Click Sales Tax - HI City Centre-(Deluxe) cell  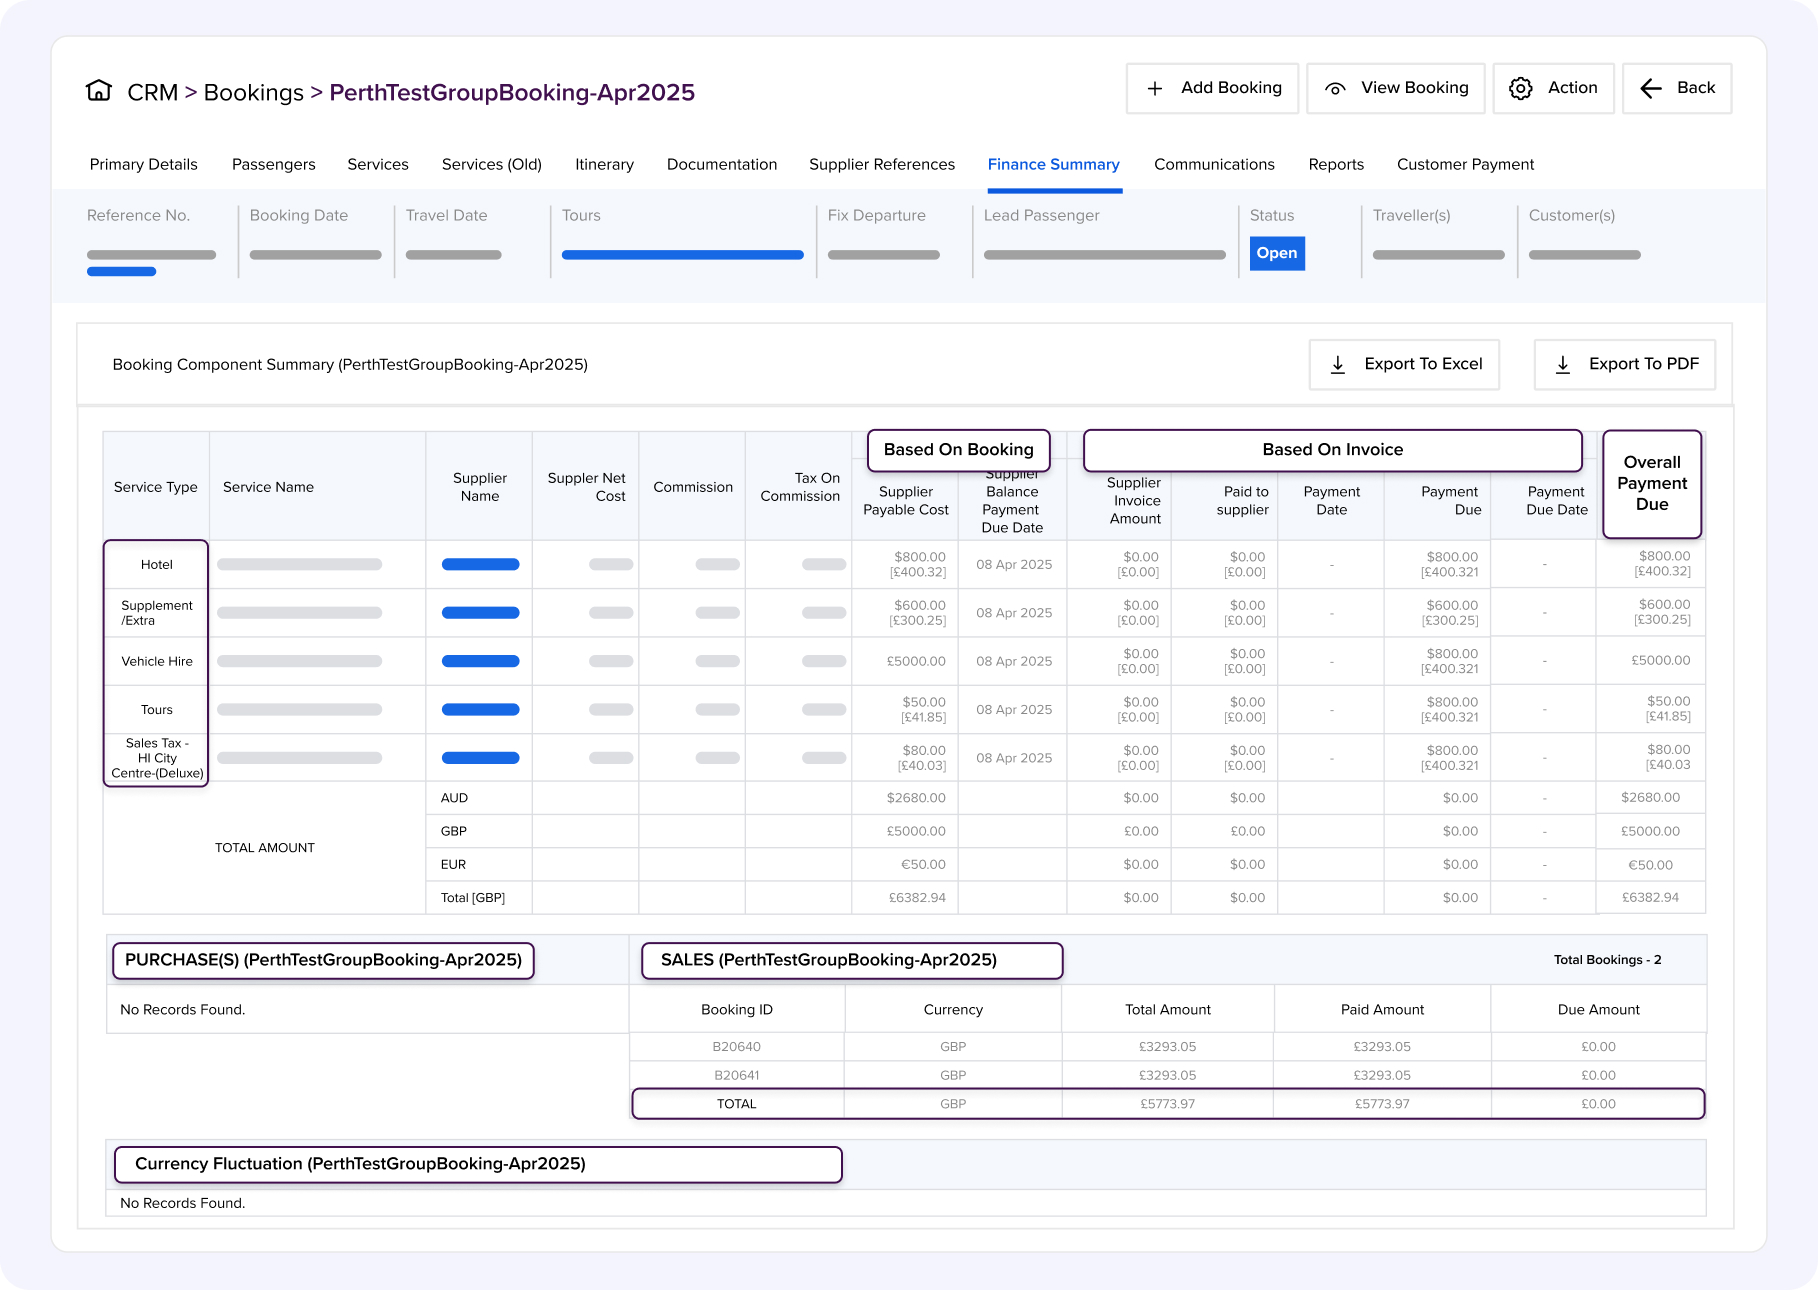(157, 758)
